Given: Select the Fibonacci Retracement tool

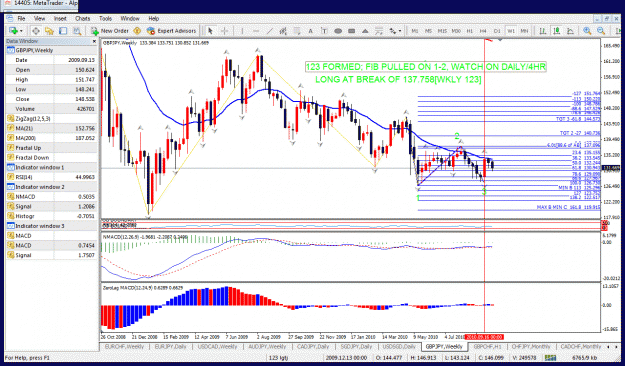Looking at the screenshot, I should [297, 31].
